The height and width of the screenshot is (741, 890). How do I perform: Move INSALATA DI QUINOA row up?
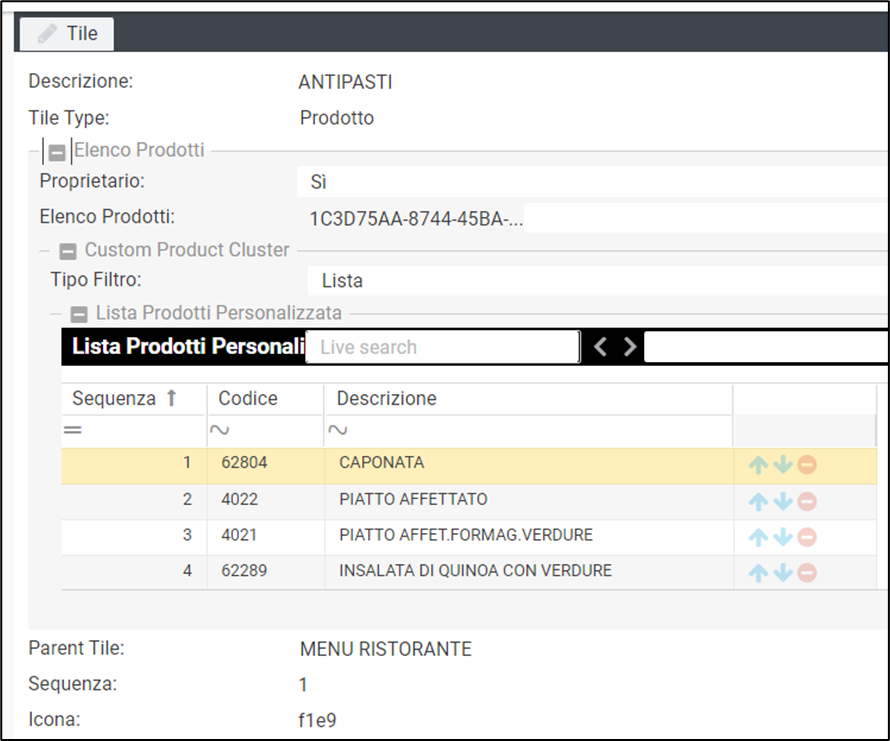tap(759, 573)
